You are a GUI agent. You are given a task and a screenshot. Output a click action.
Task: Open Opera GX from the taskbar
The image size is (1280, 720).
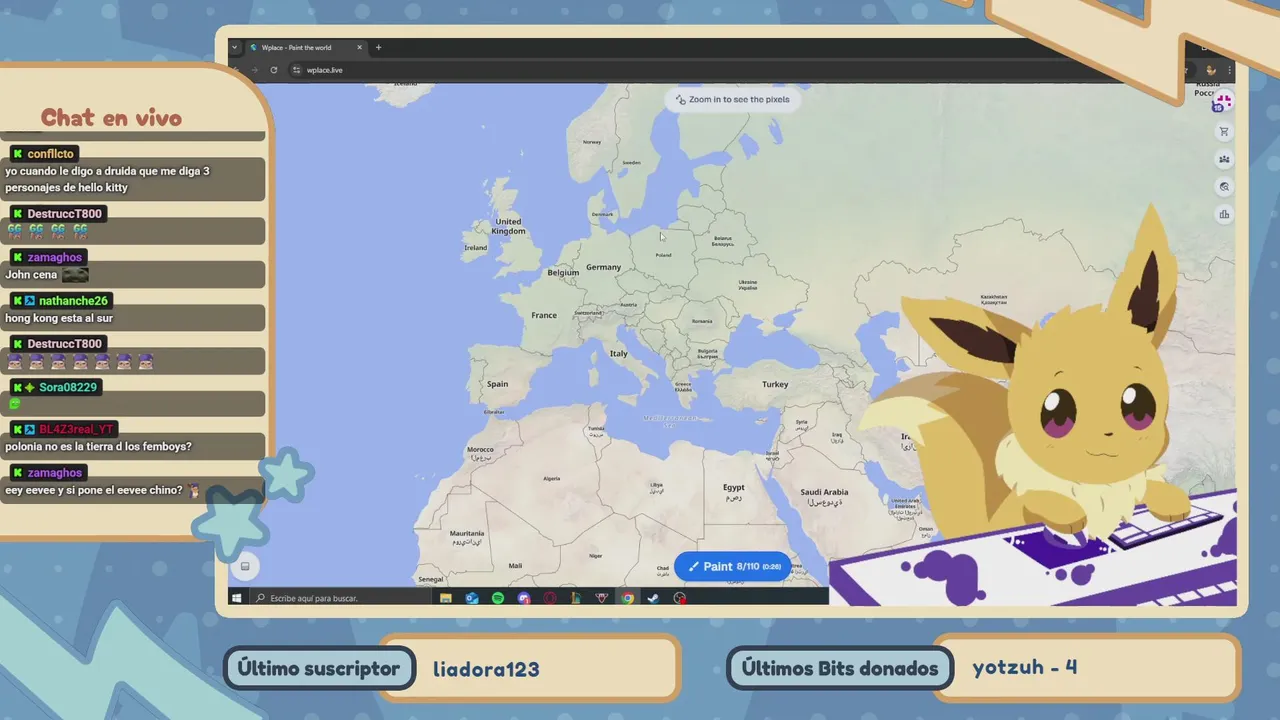(550, 598)
